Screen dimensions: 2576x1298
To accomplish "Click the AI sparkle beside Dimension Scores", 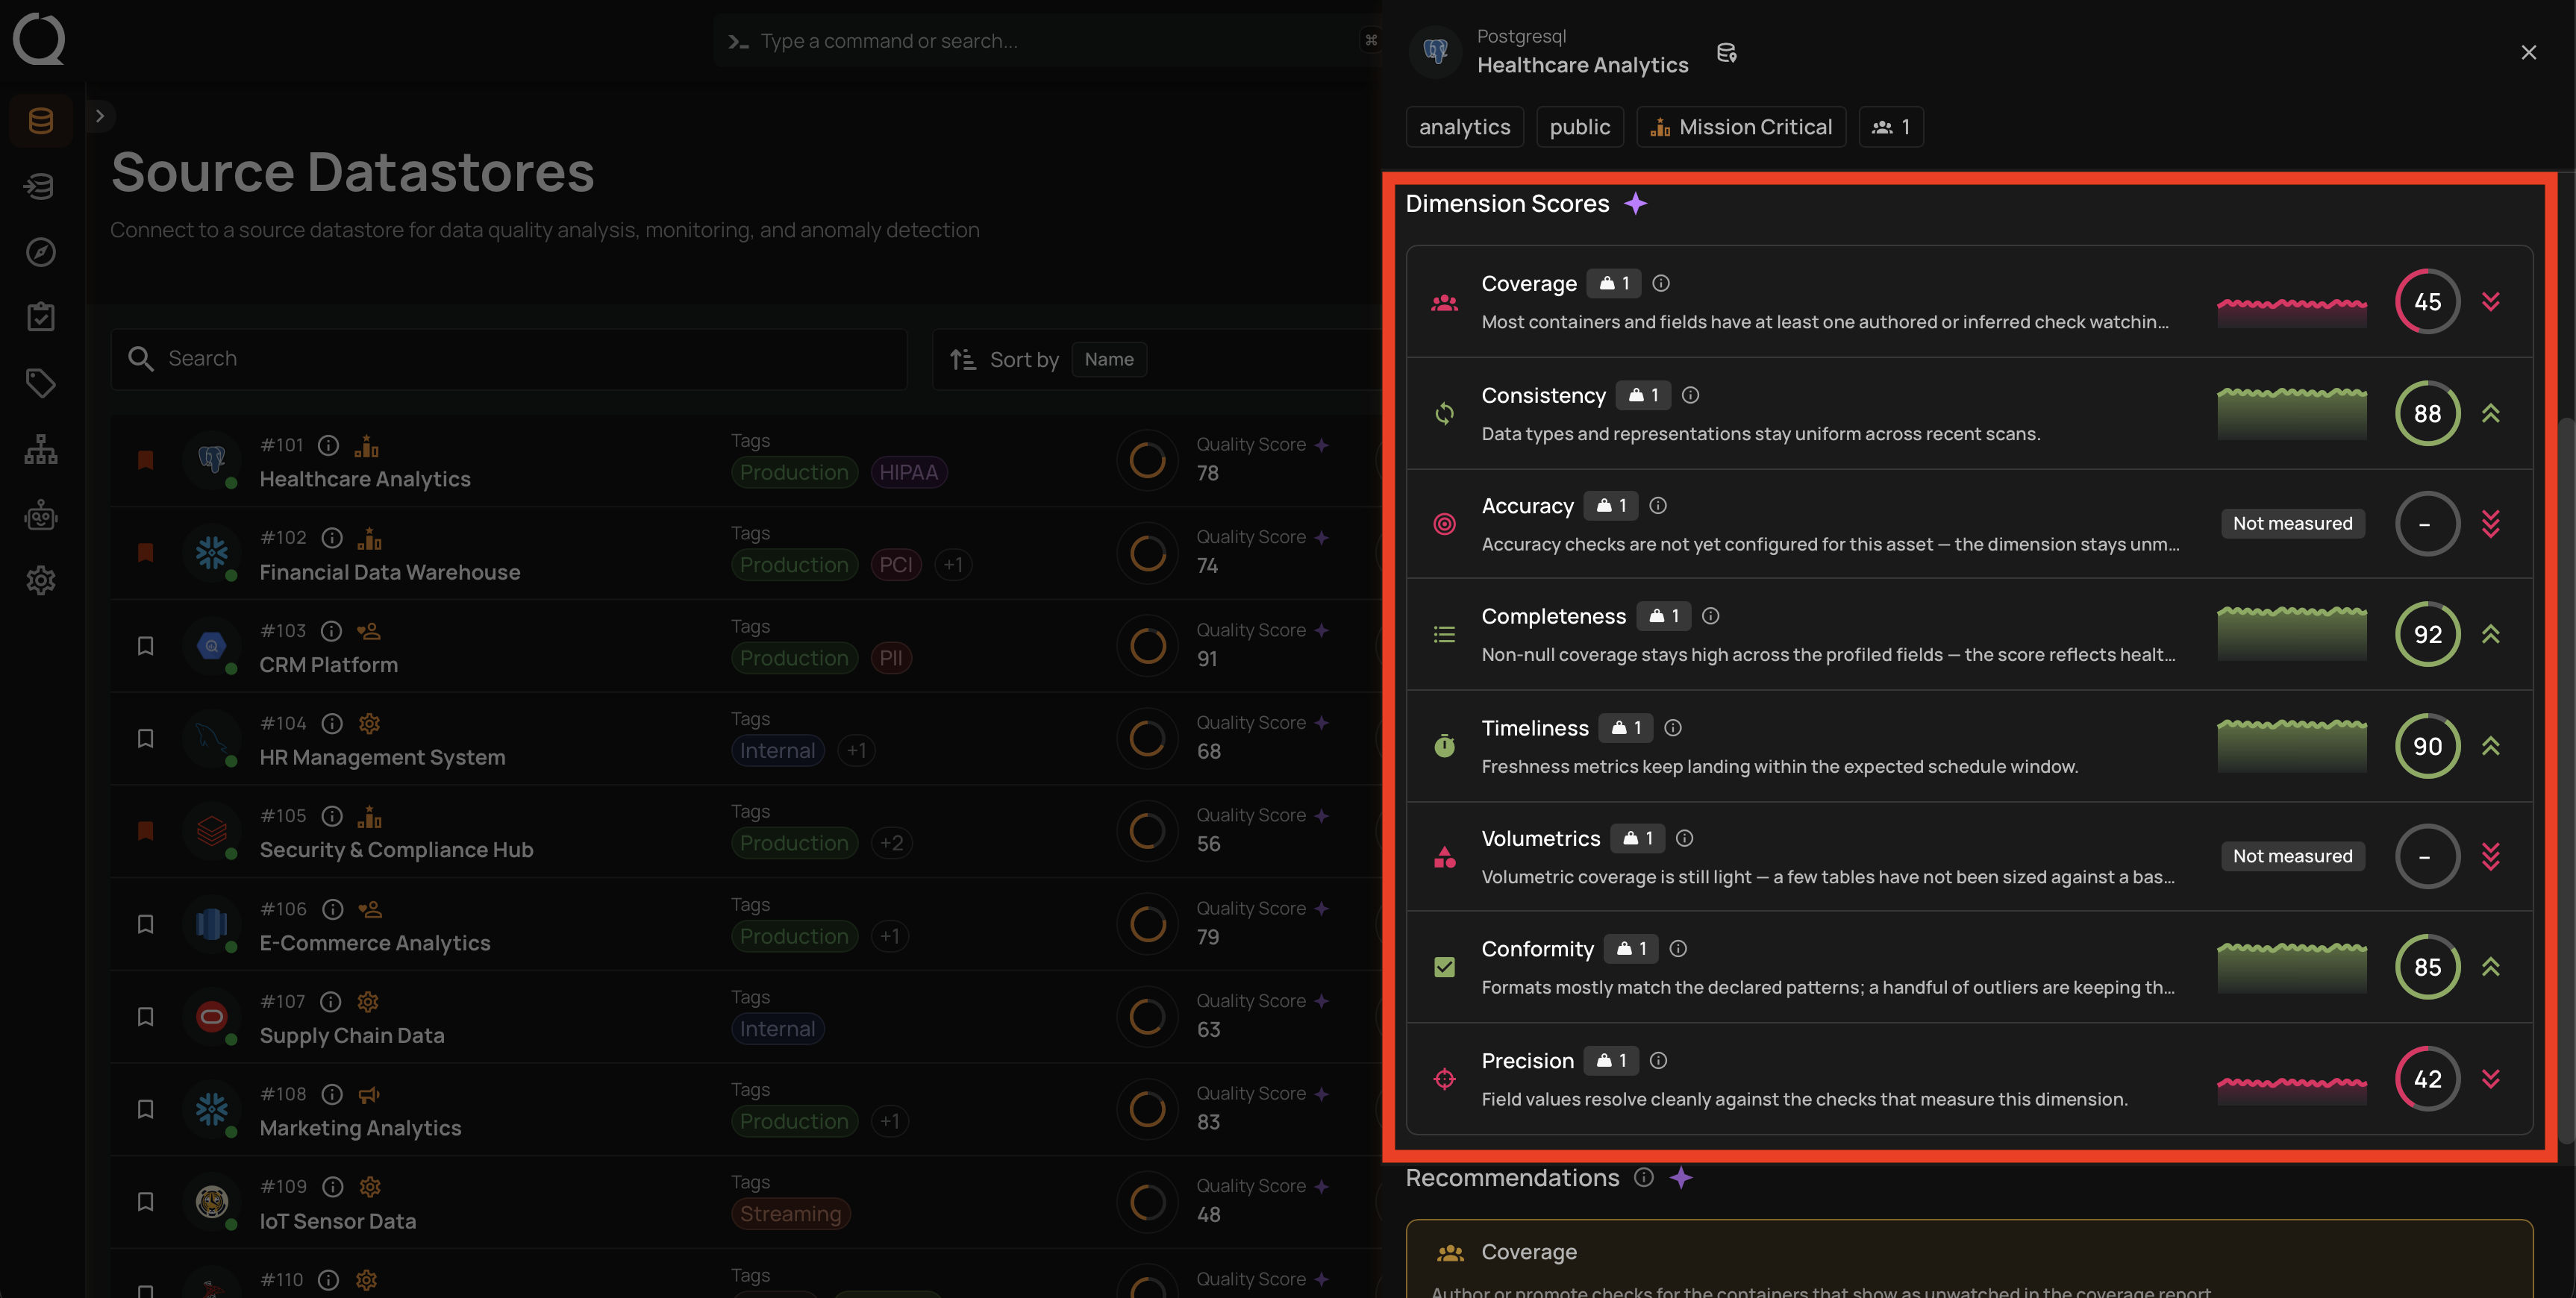I will click(1636, 204).
